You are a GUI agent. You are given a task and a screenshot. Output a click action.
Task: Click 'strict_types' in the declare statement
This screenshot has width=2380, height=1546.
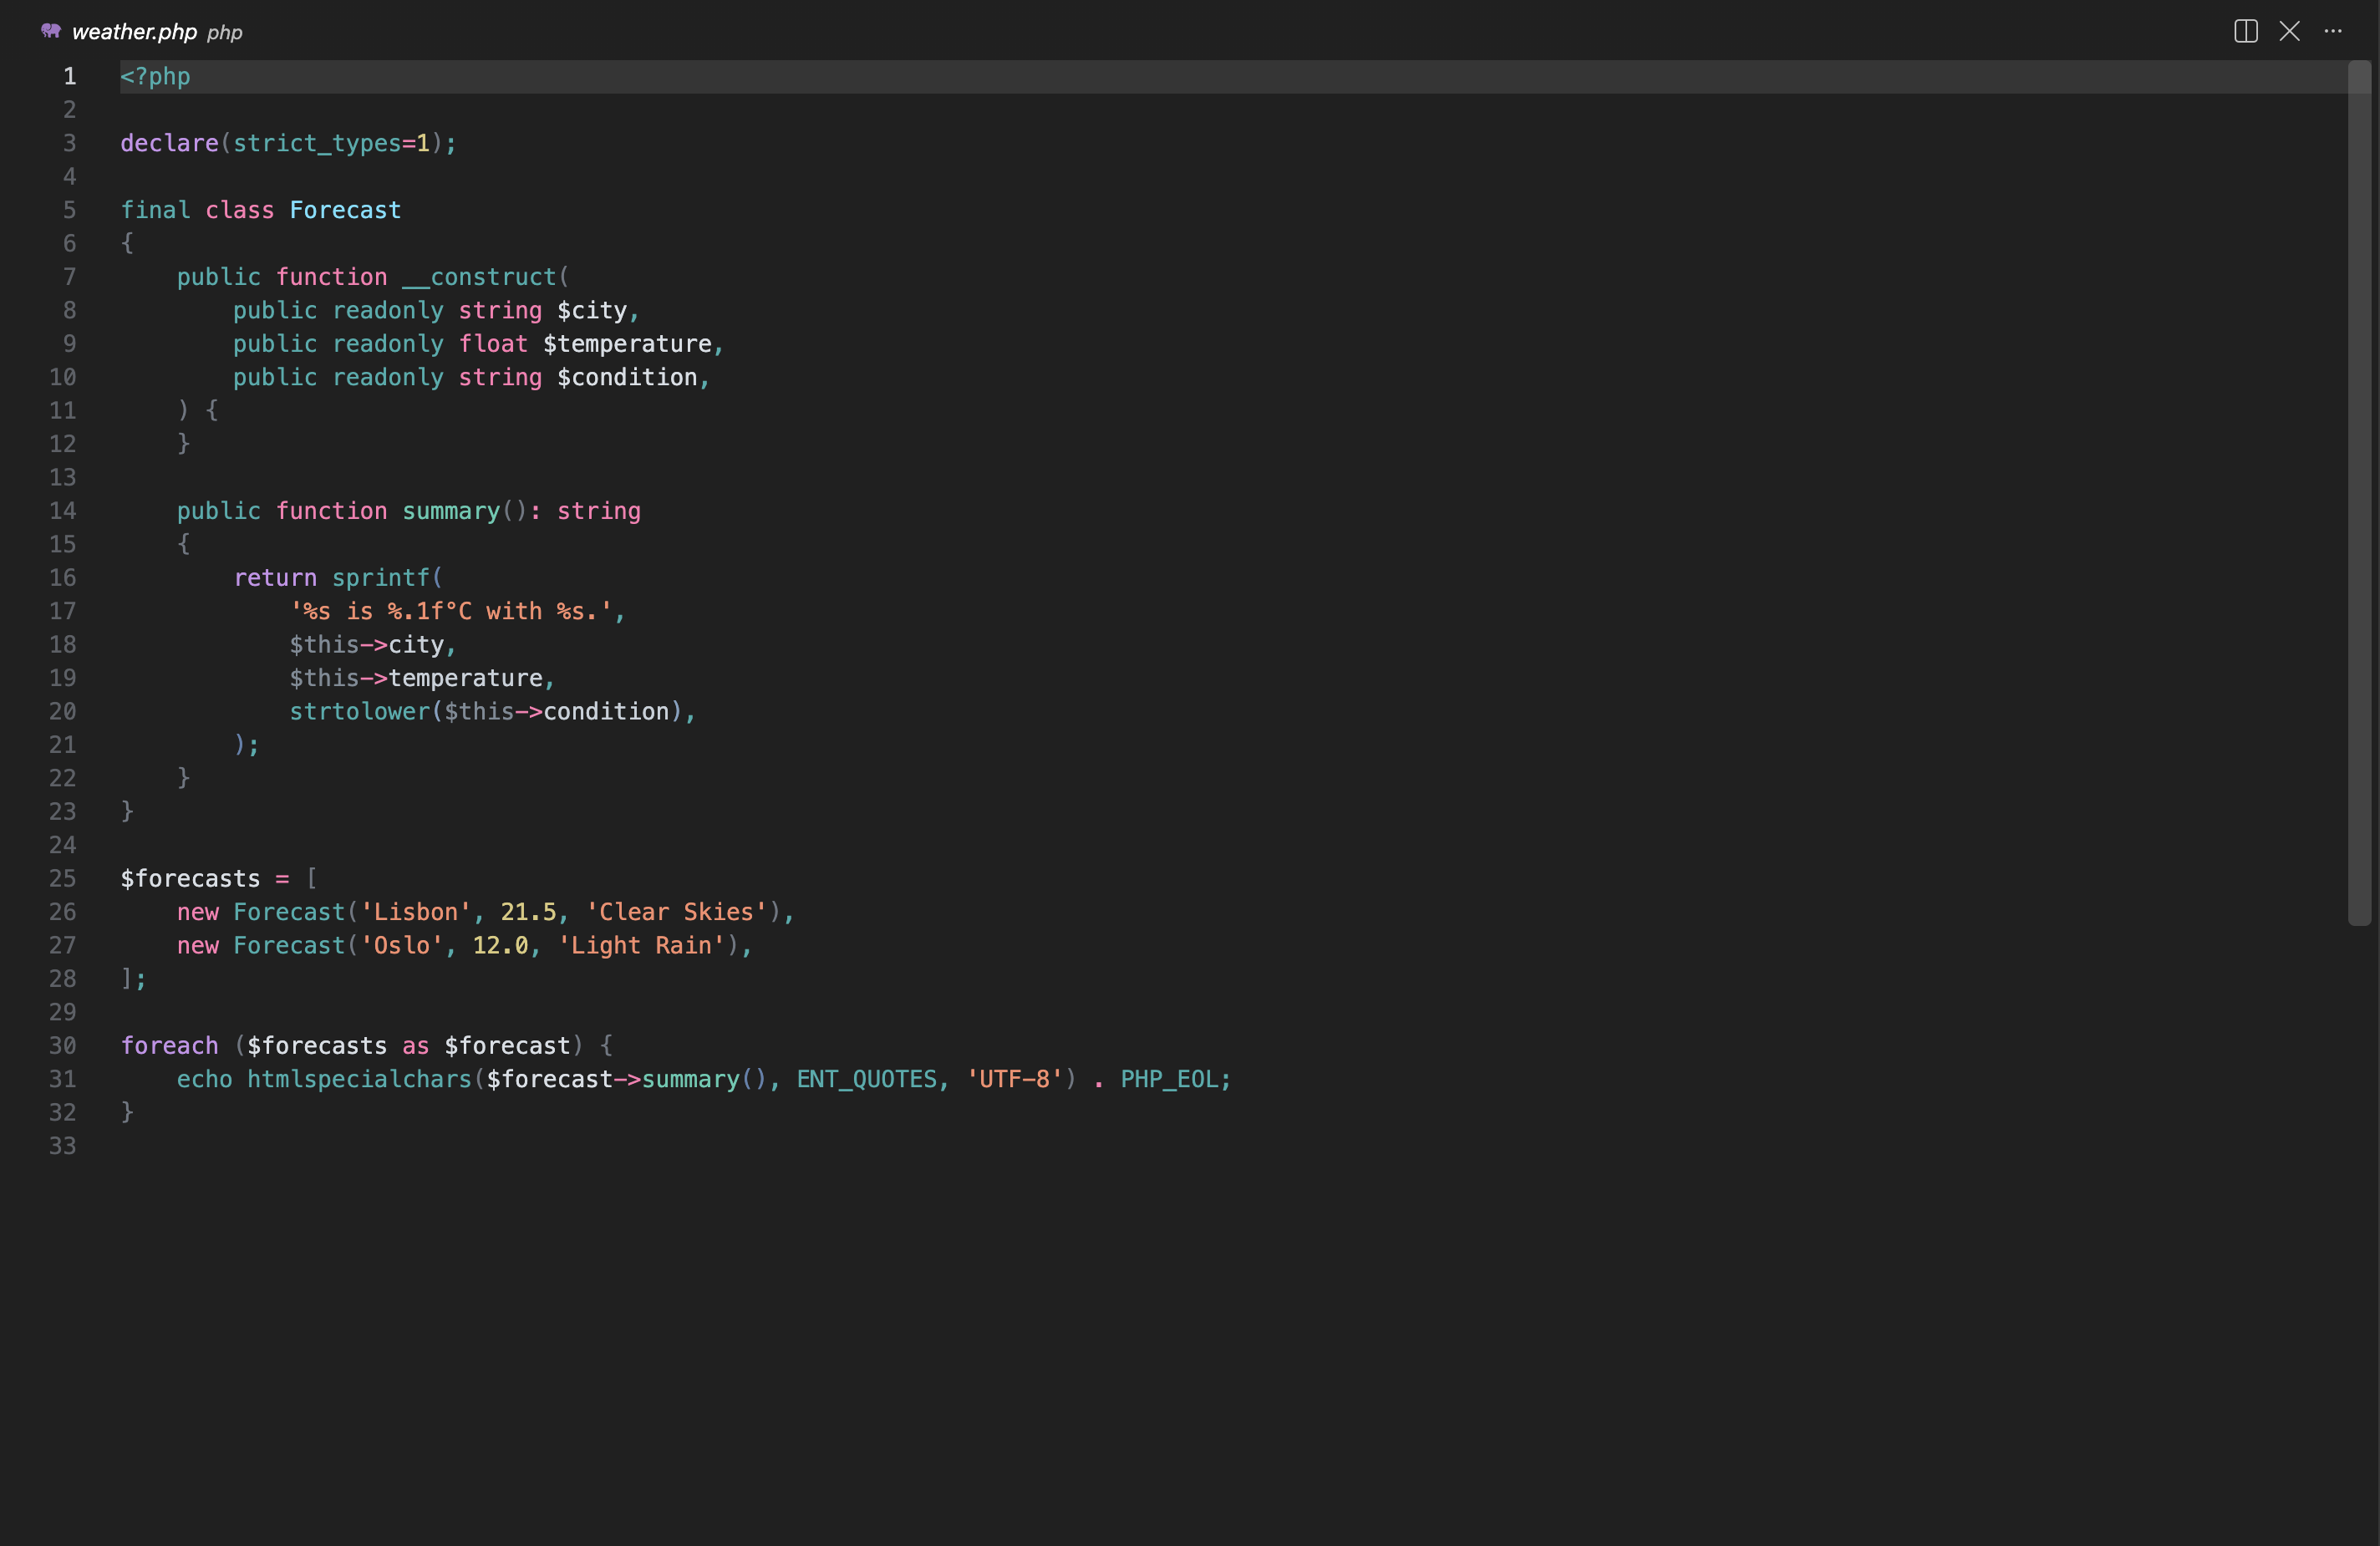[317, 144]
